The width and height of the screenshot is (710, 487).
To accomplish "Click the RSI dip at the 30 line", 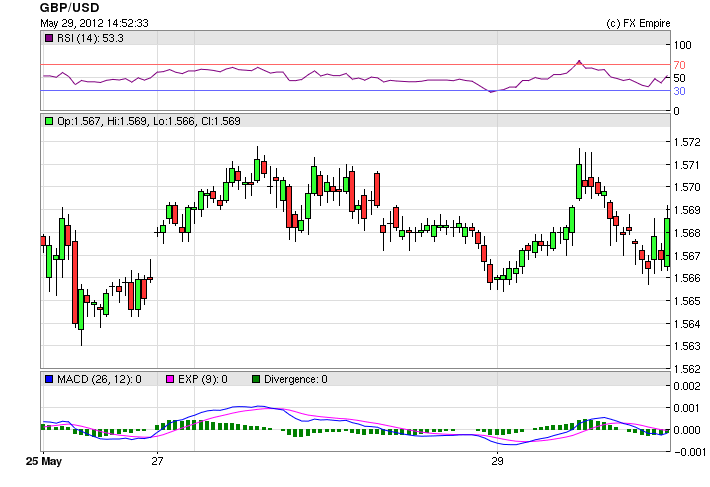I will tap(491, 91).
